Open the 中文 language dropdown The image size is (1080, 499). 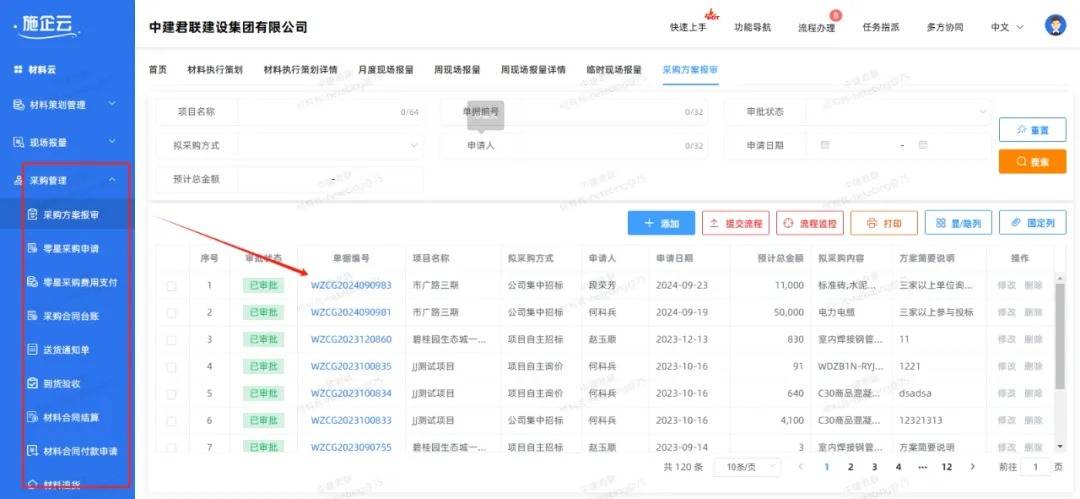coord(1007,28)
